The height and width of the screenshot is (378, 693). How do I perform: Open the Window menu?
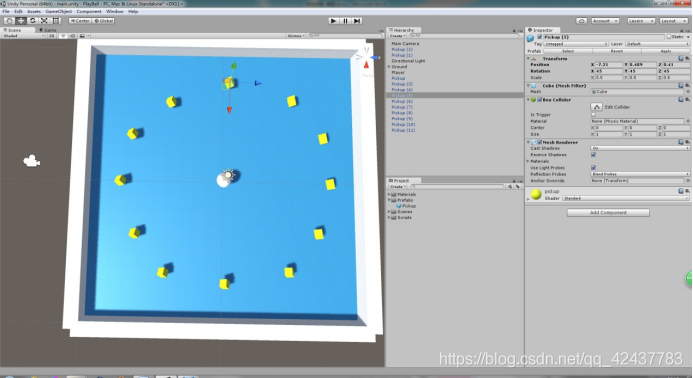click(114, 11)
